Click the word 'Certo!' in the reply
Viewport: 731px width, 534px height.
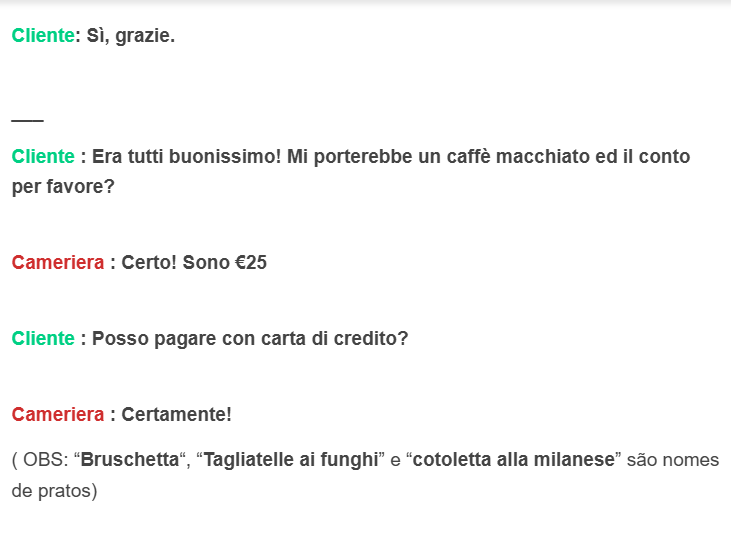click(149, 262)
